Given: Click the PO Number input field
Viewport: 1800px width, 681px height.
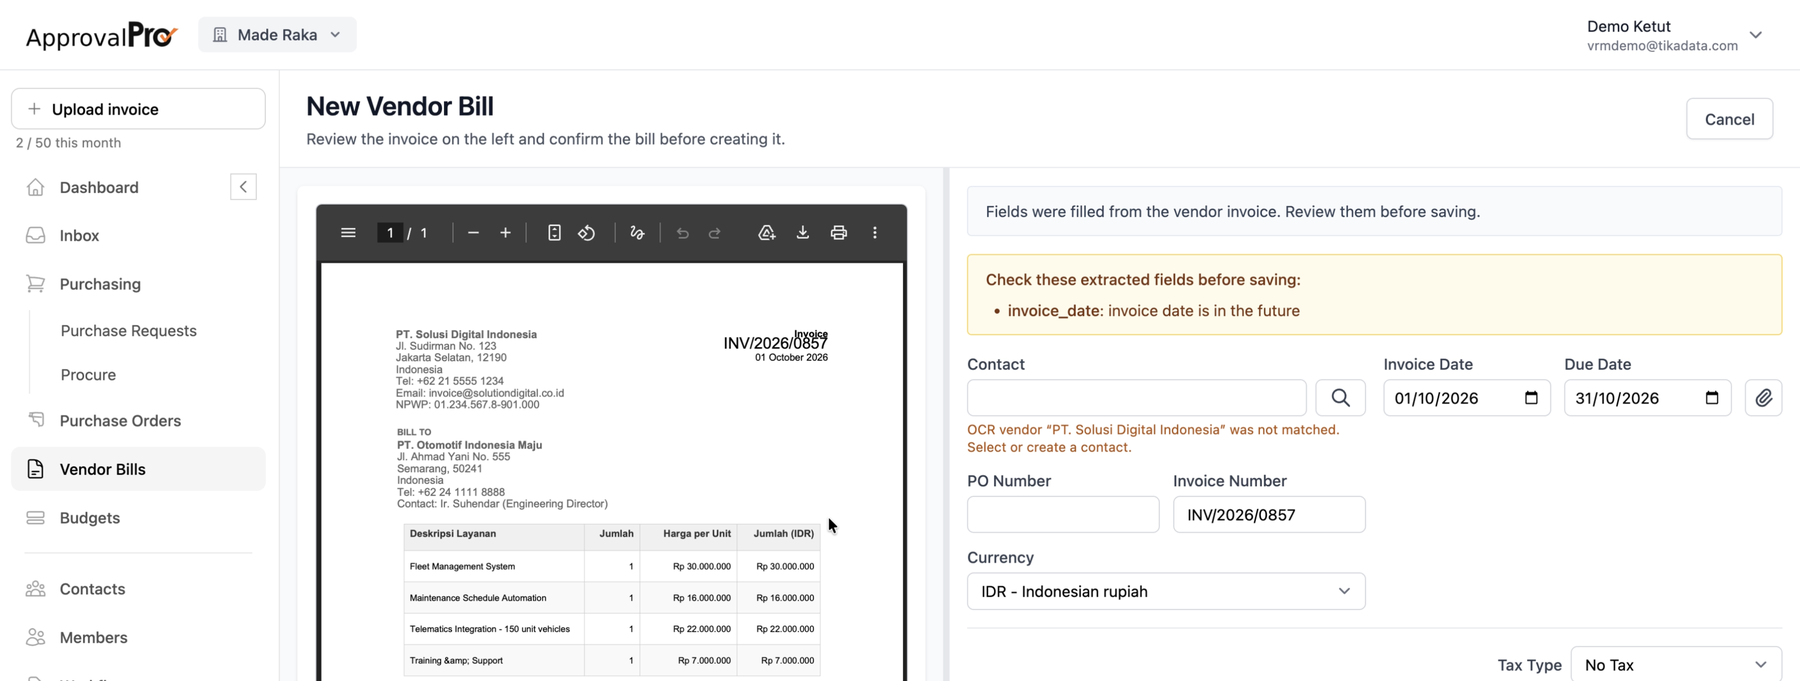Looking at the screenshot, I should [x=1063, y=514].
